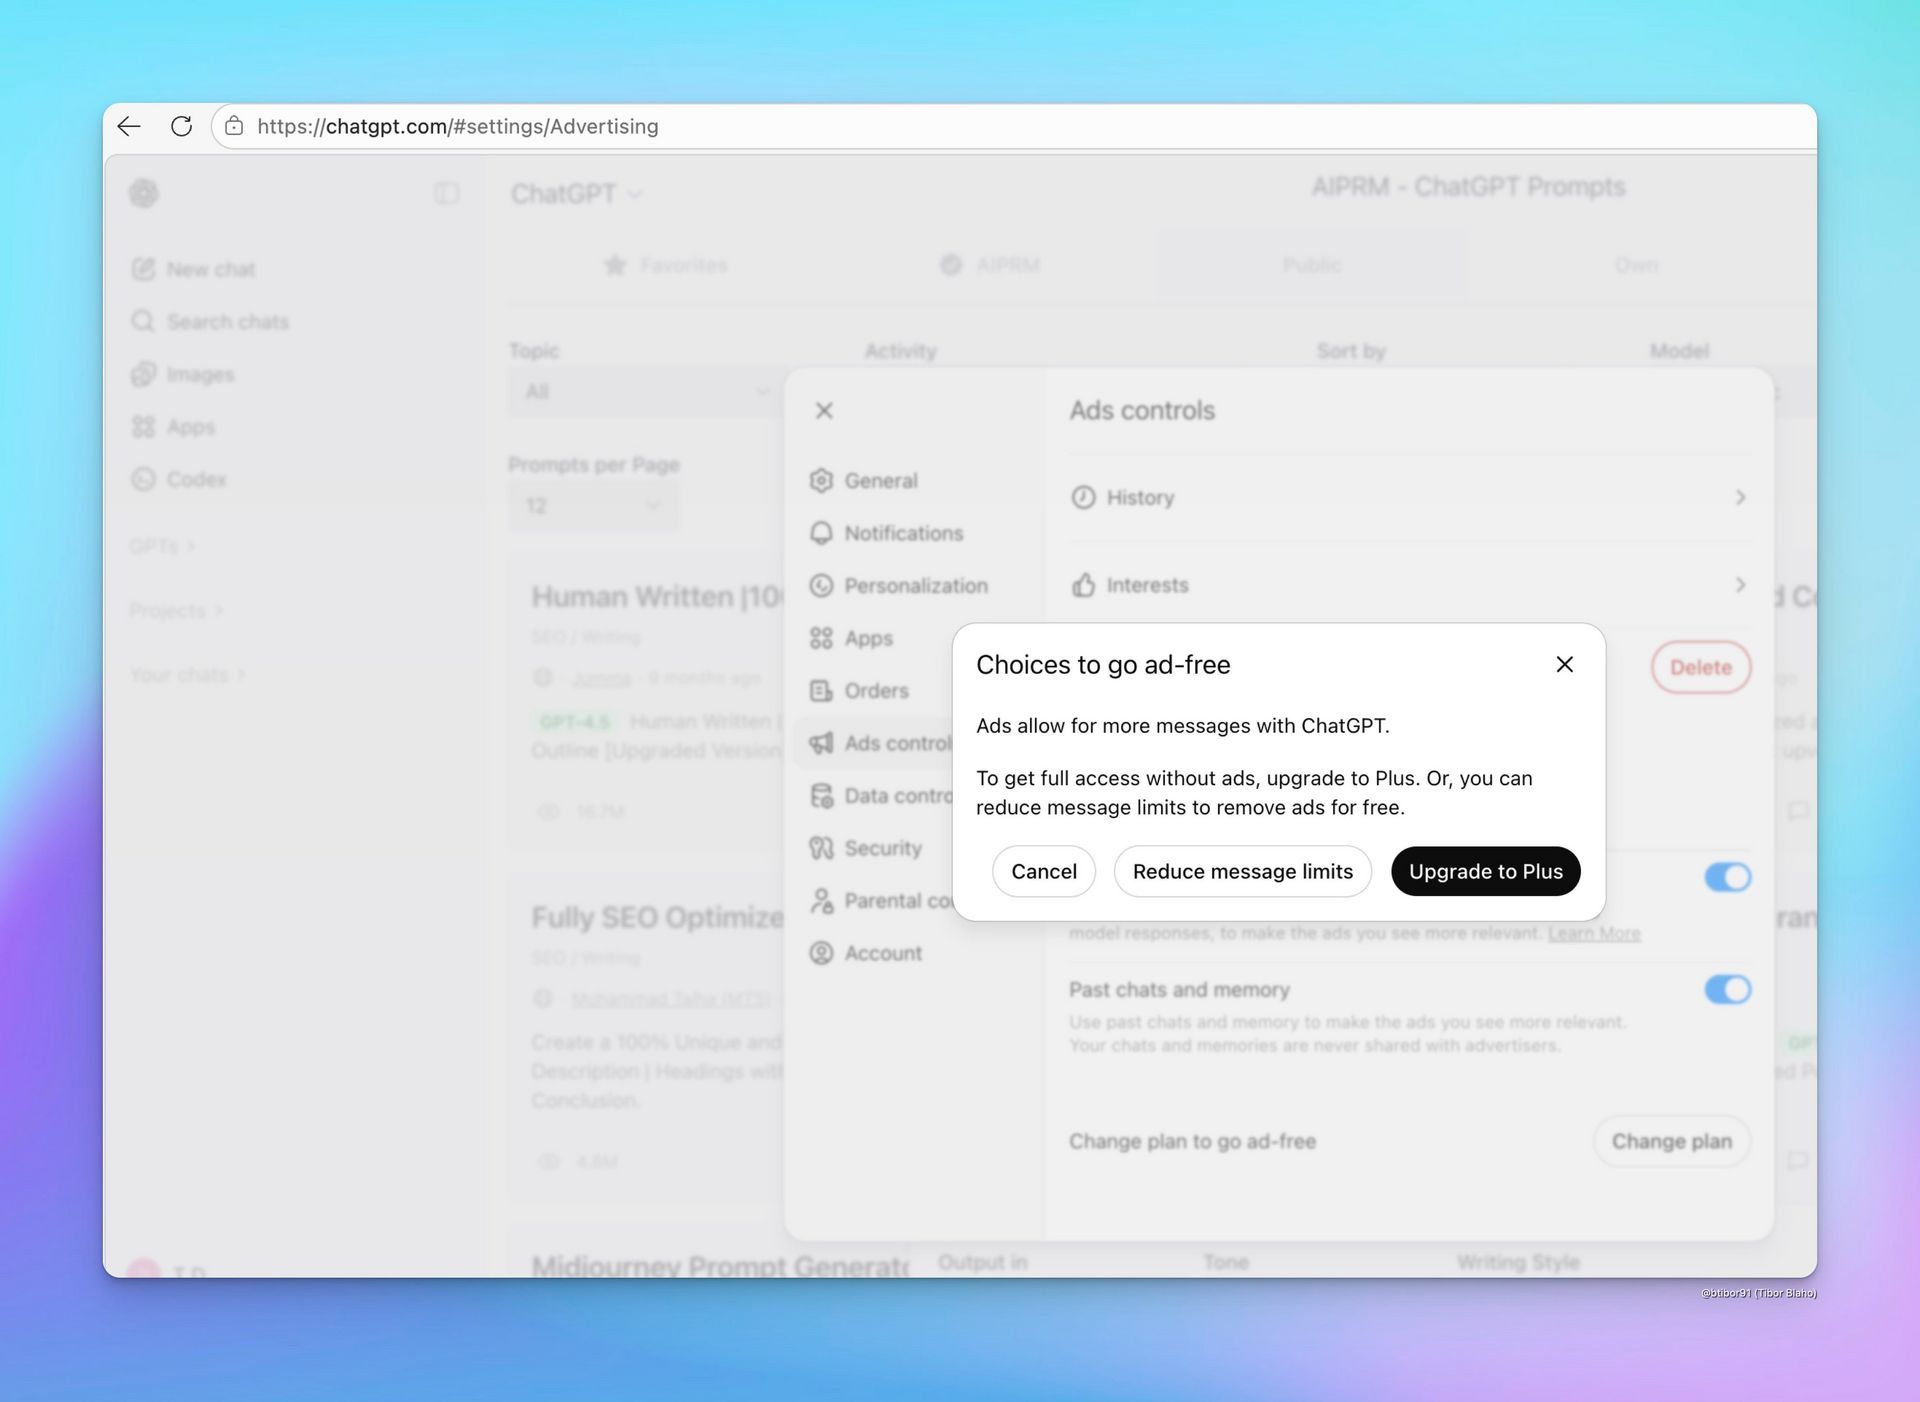
Task: Click the Ads controls megaphone icon
Action: tap(821, 743)
